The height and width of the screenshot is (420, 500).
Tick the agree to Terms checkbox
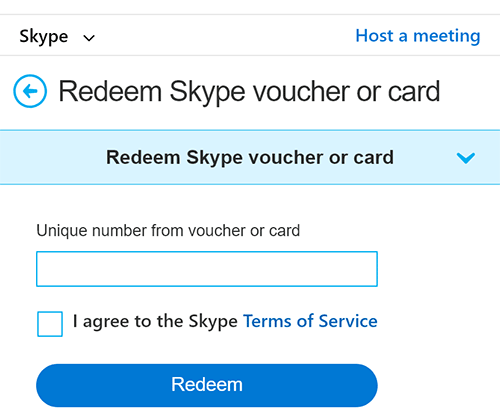[x=50, y=324]
